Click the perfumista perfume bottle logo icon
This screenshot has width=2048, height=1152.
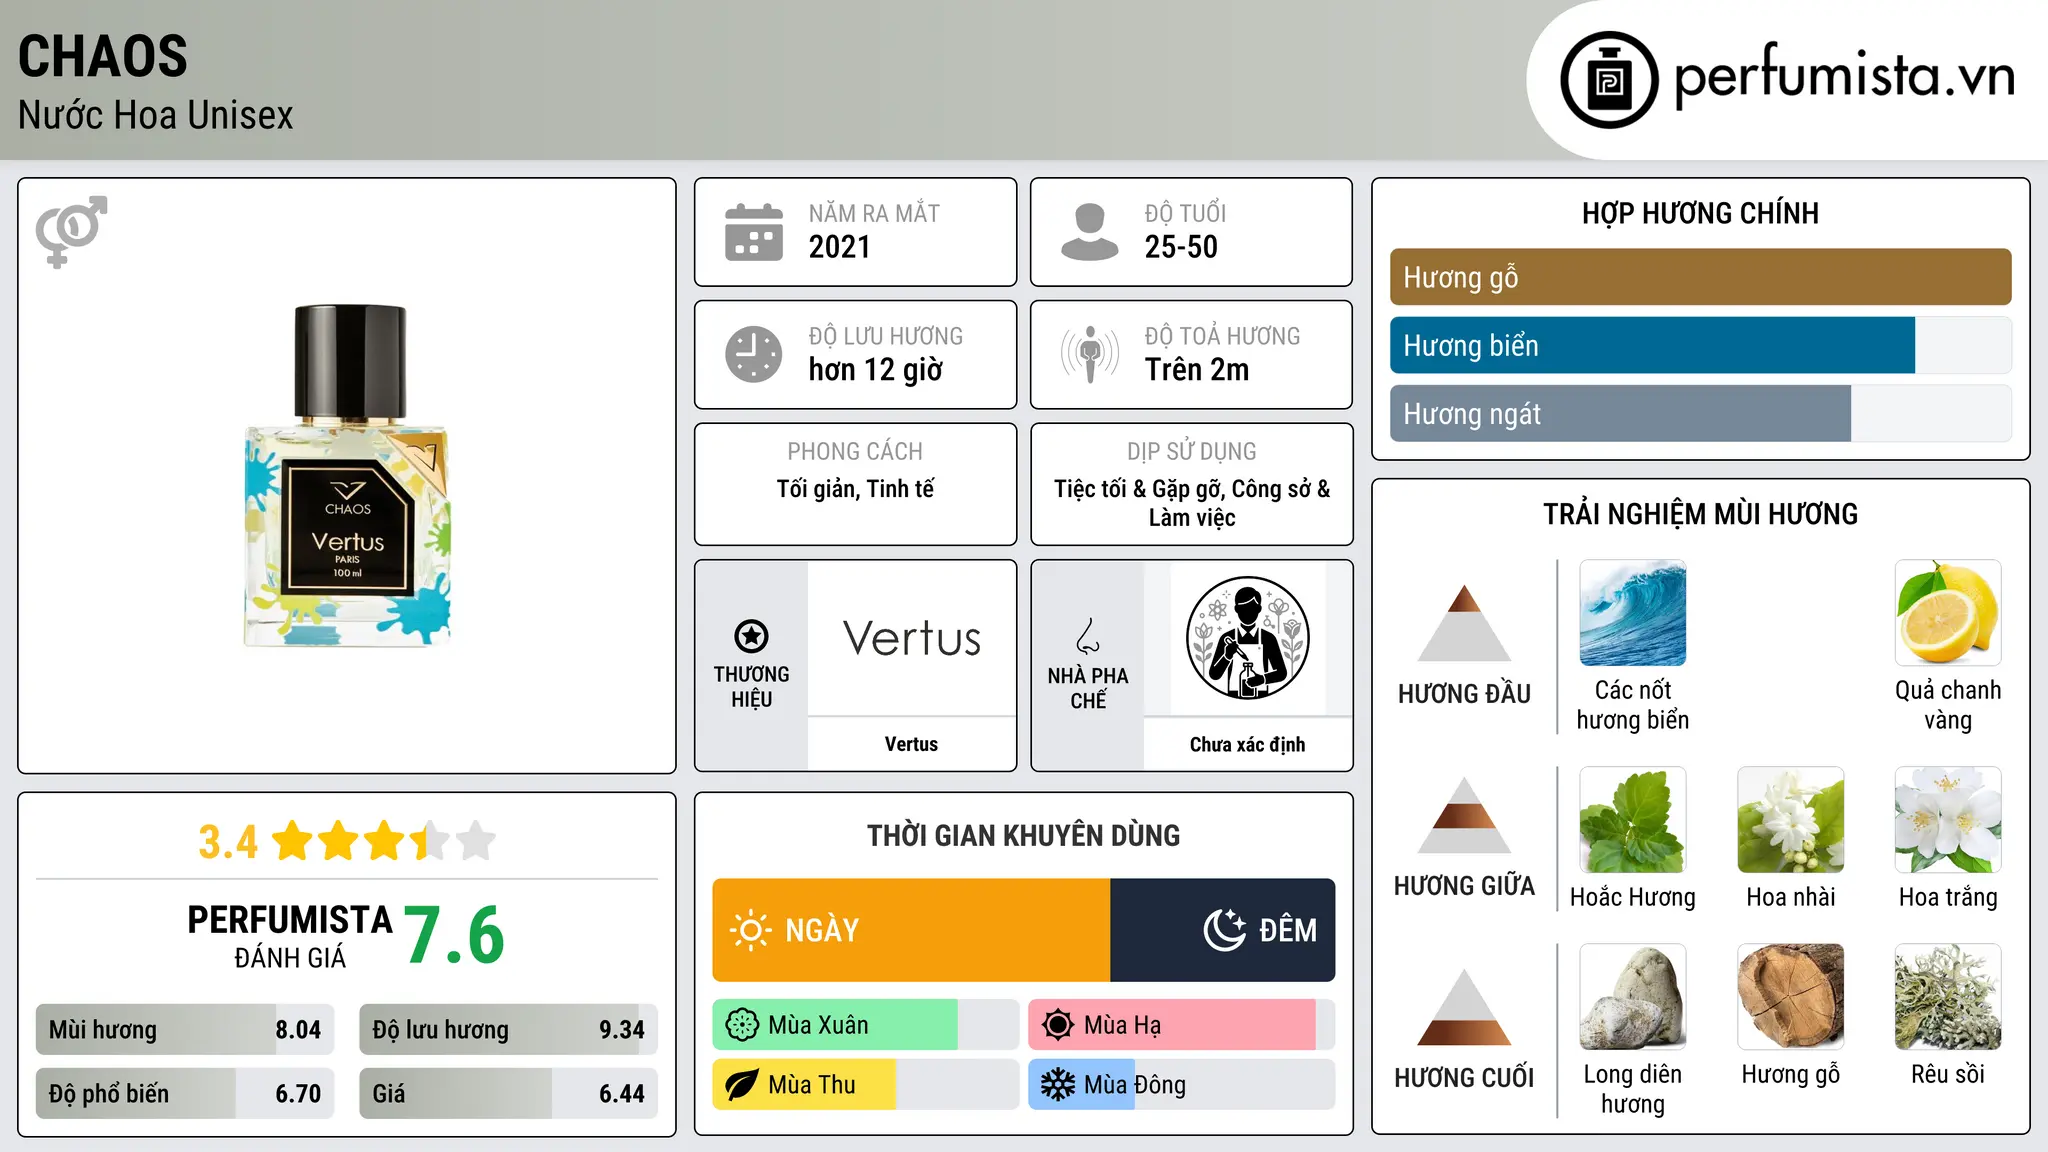tap(1609, 80)
